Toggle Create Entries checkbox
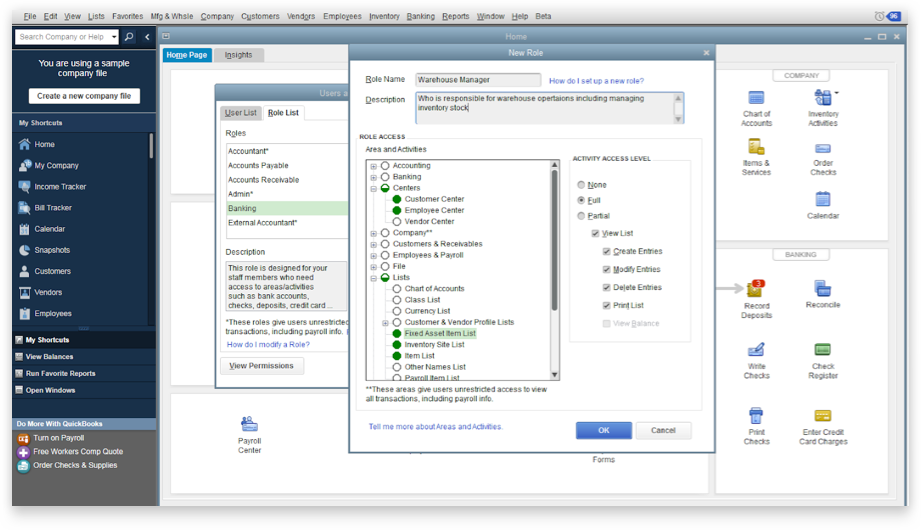Screen dimensions: 922x530 [x=606, y=251]
